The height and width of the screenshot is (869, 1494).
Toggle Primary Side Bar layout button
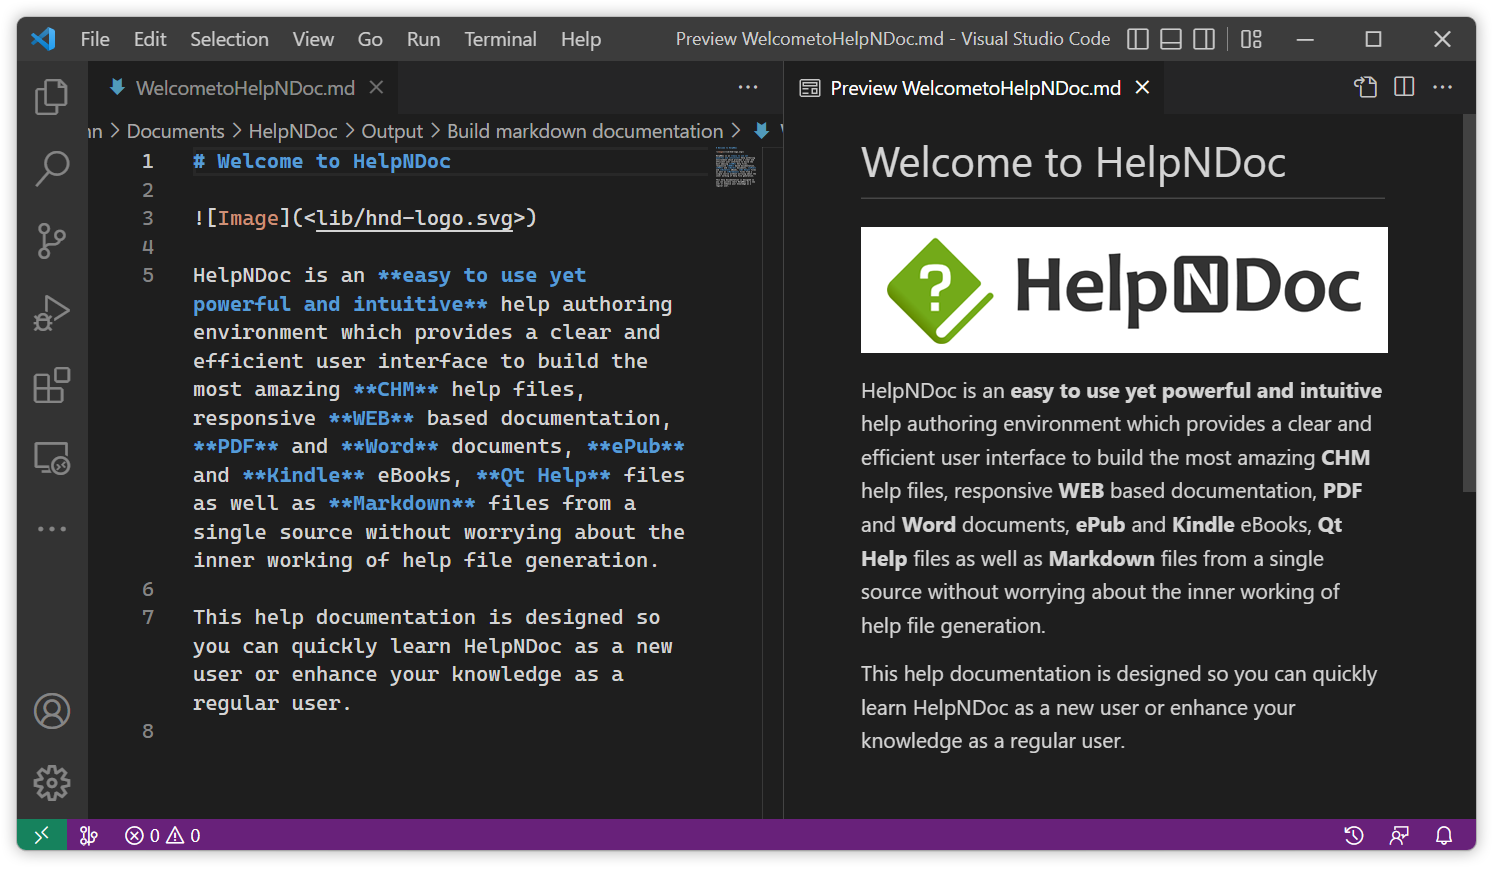[1138, 39]
